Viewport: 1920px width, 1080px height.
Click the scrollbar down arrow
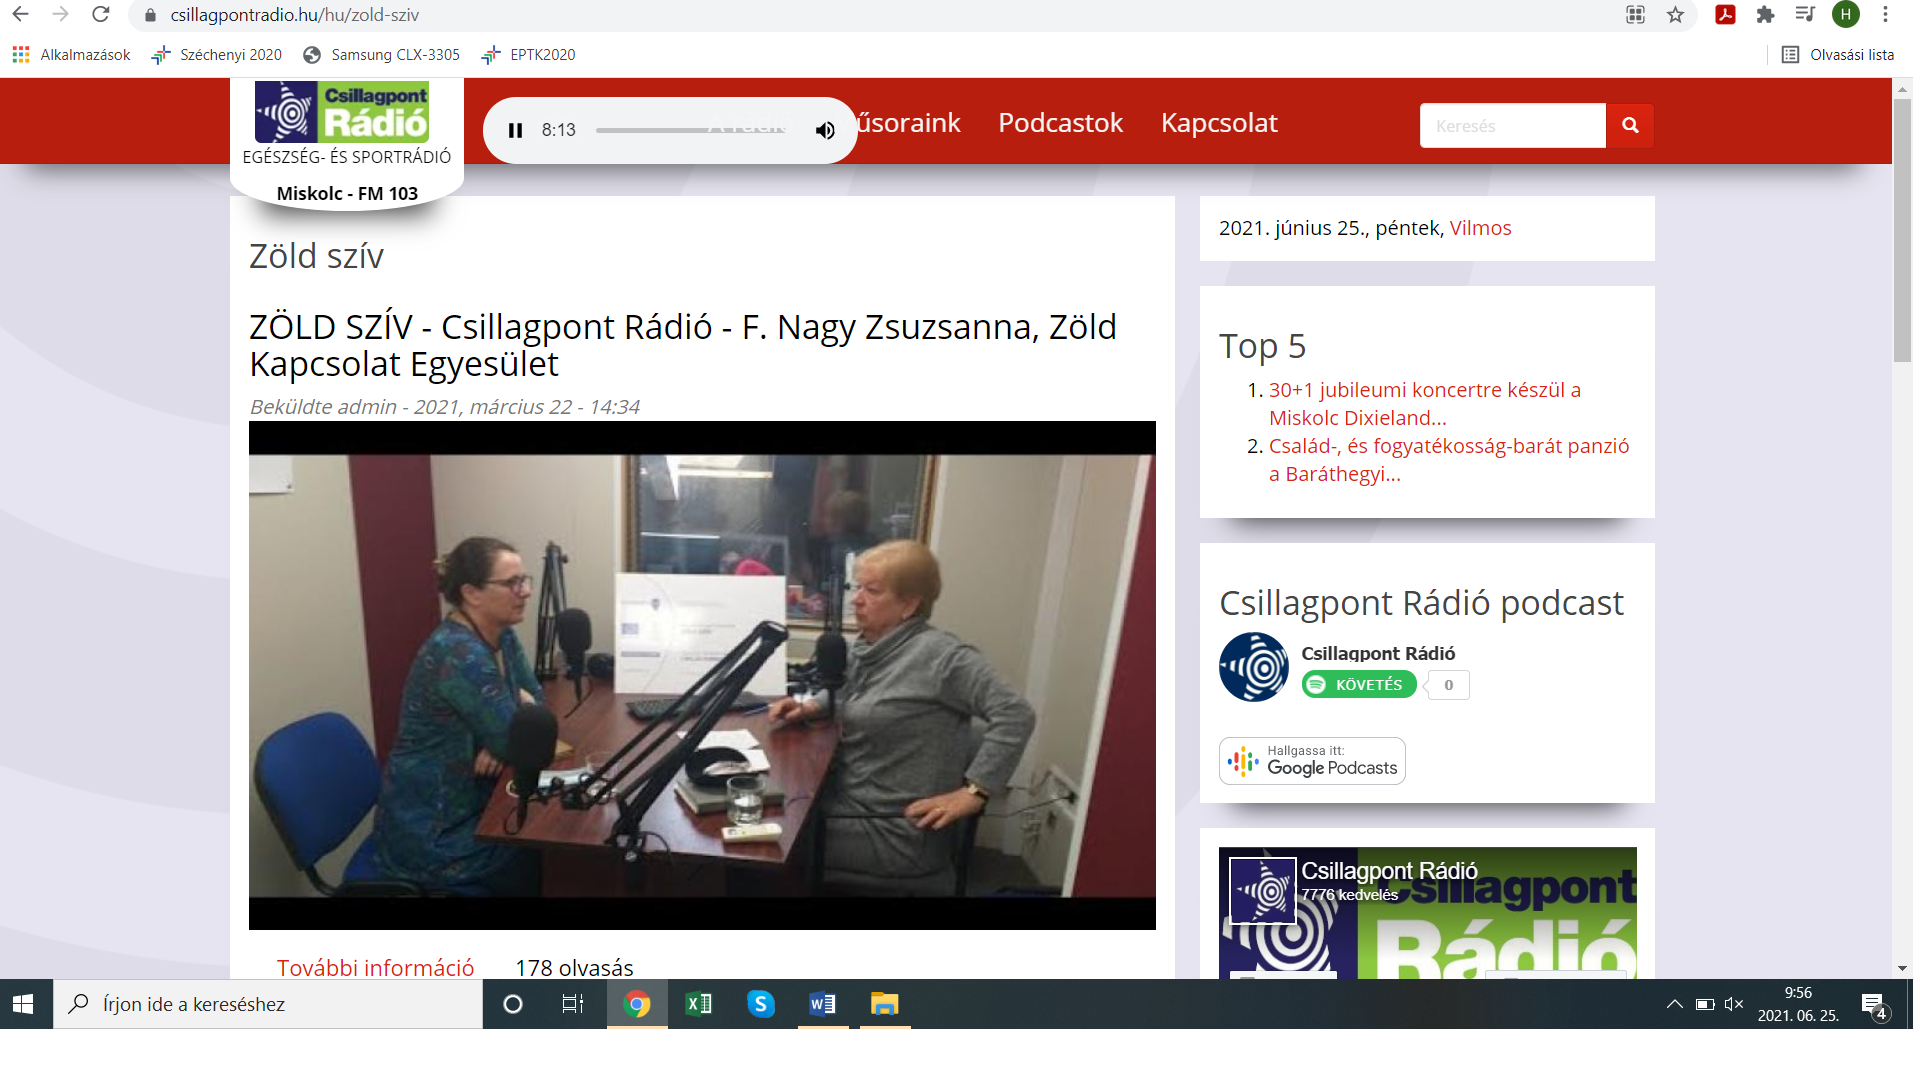coord(1903,968)
